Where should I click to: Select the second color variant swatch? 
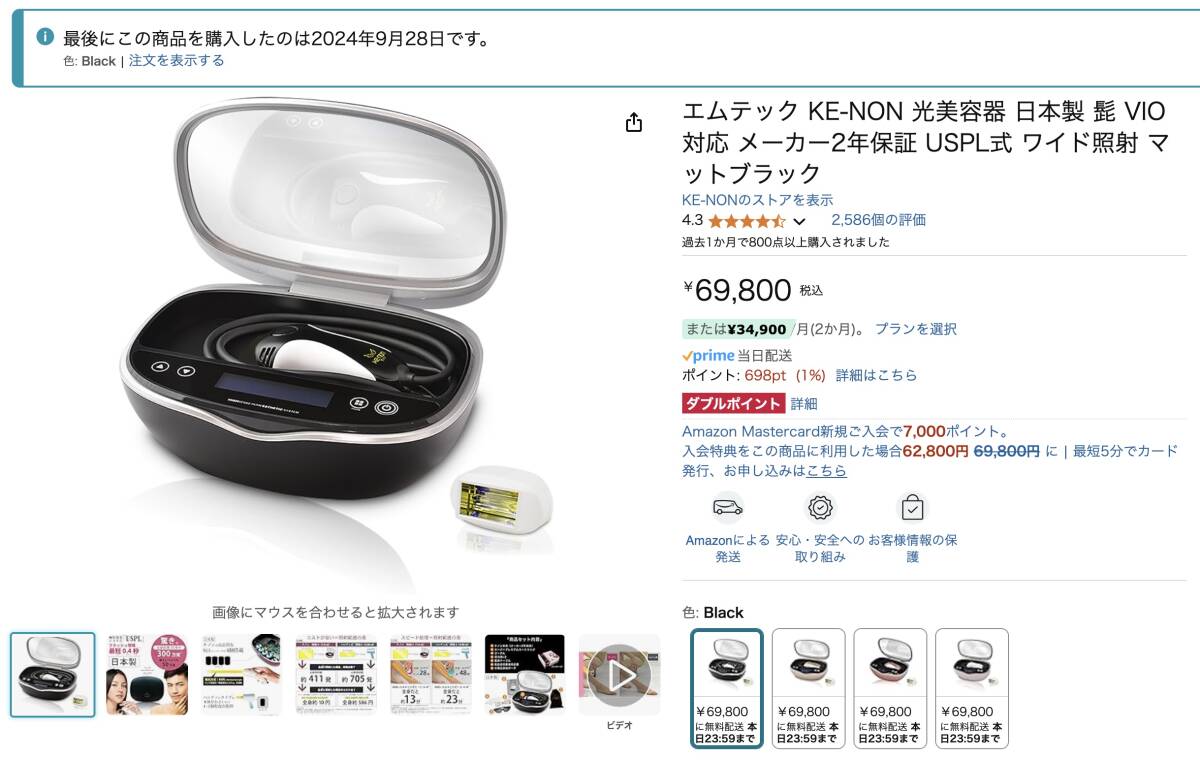pos(808,688)
